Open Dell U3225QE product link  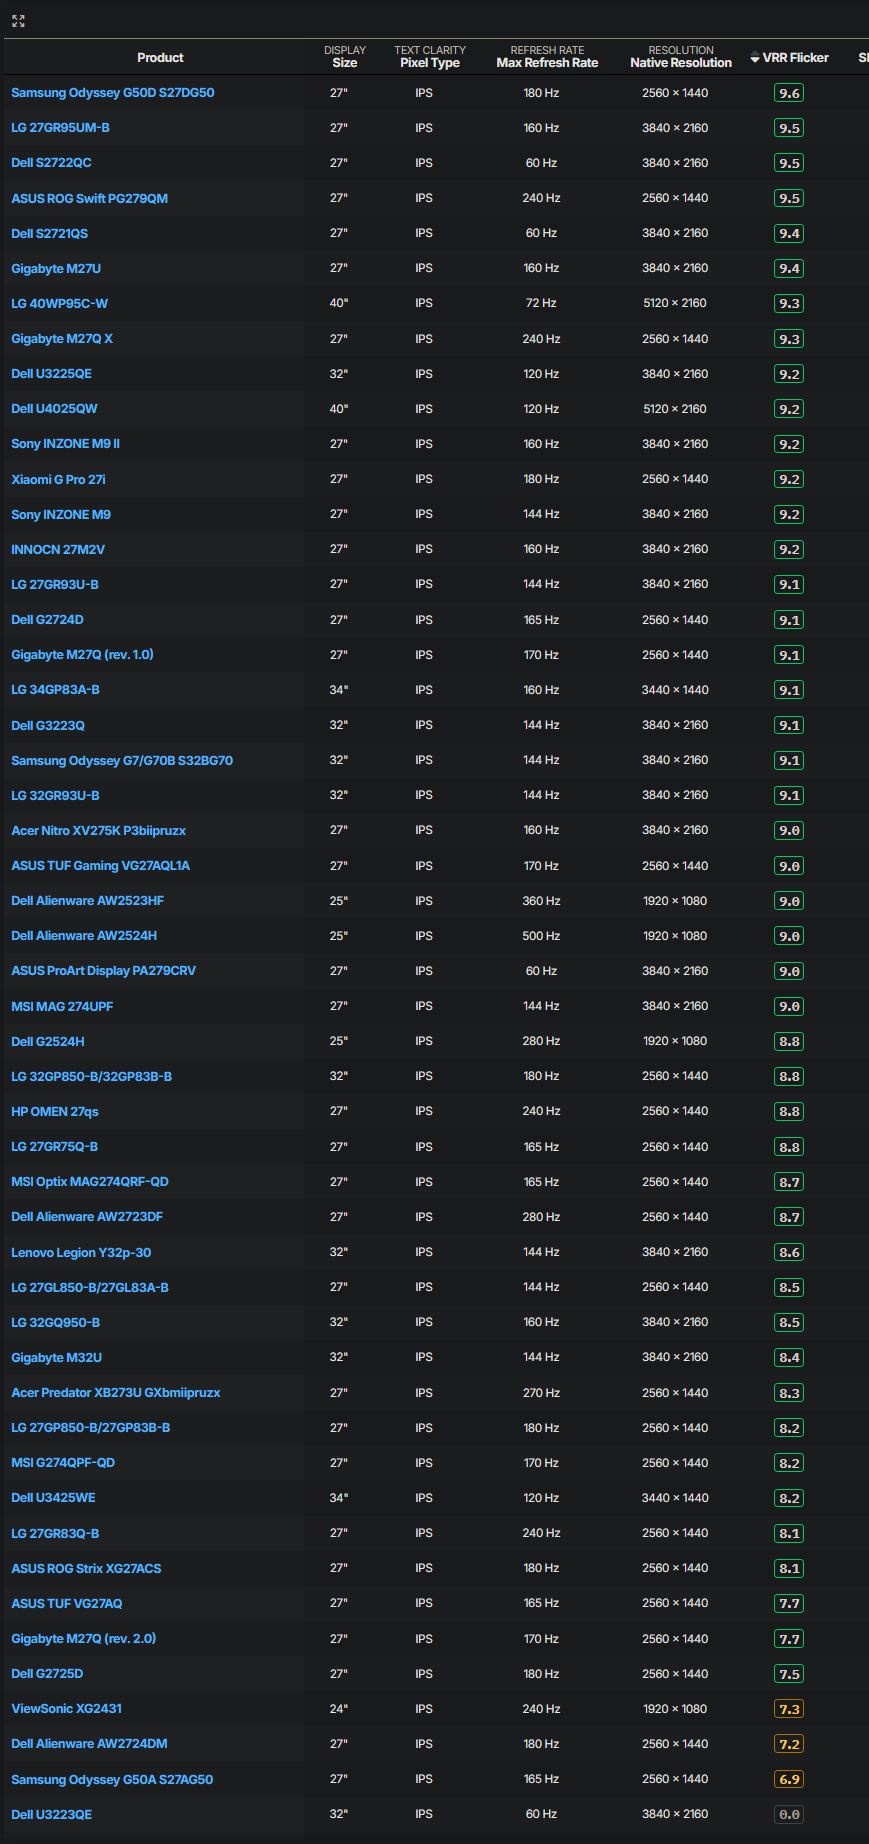point(52,374)
